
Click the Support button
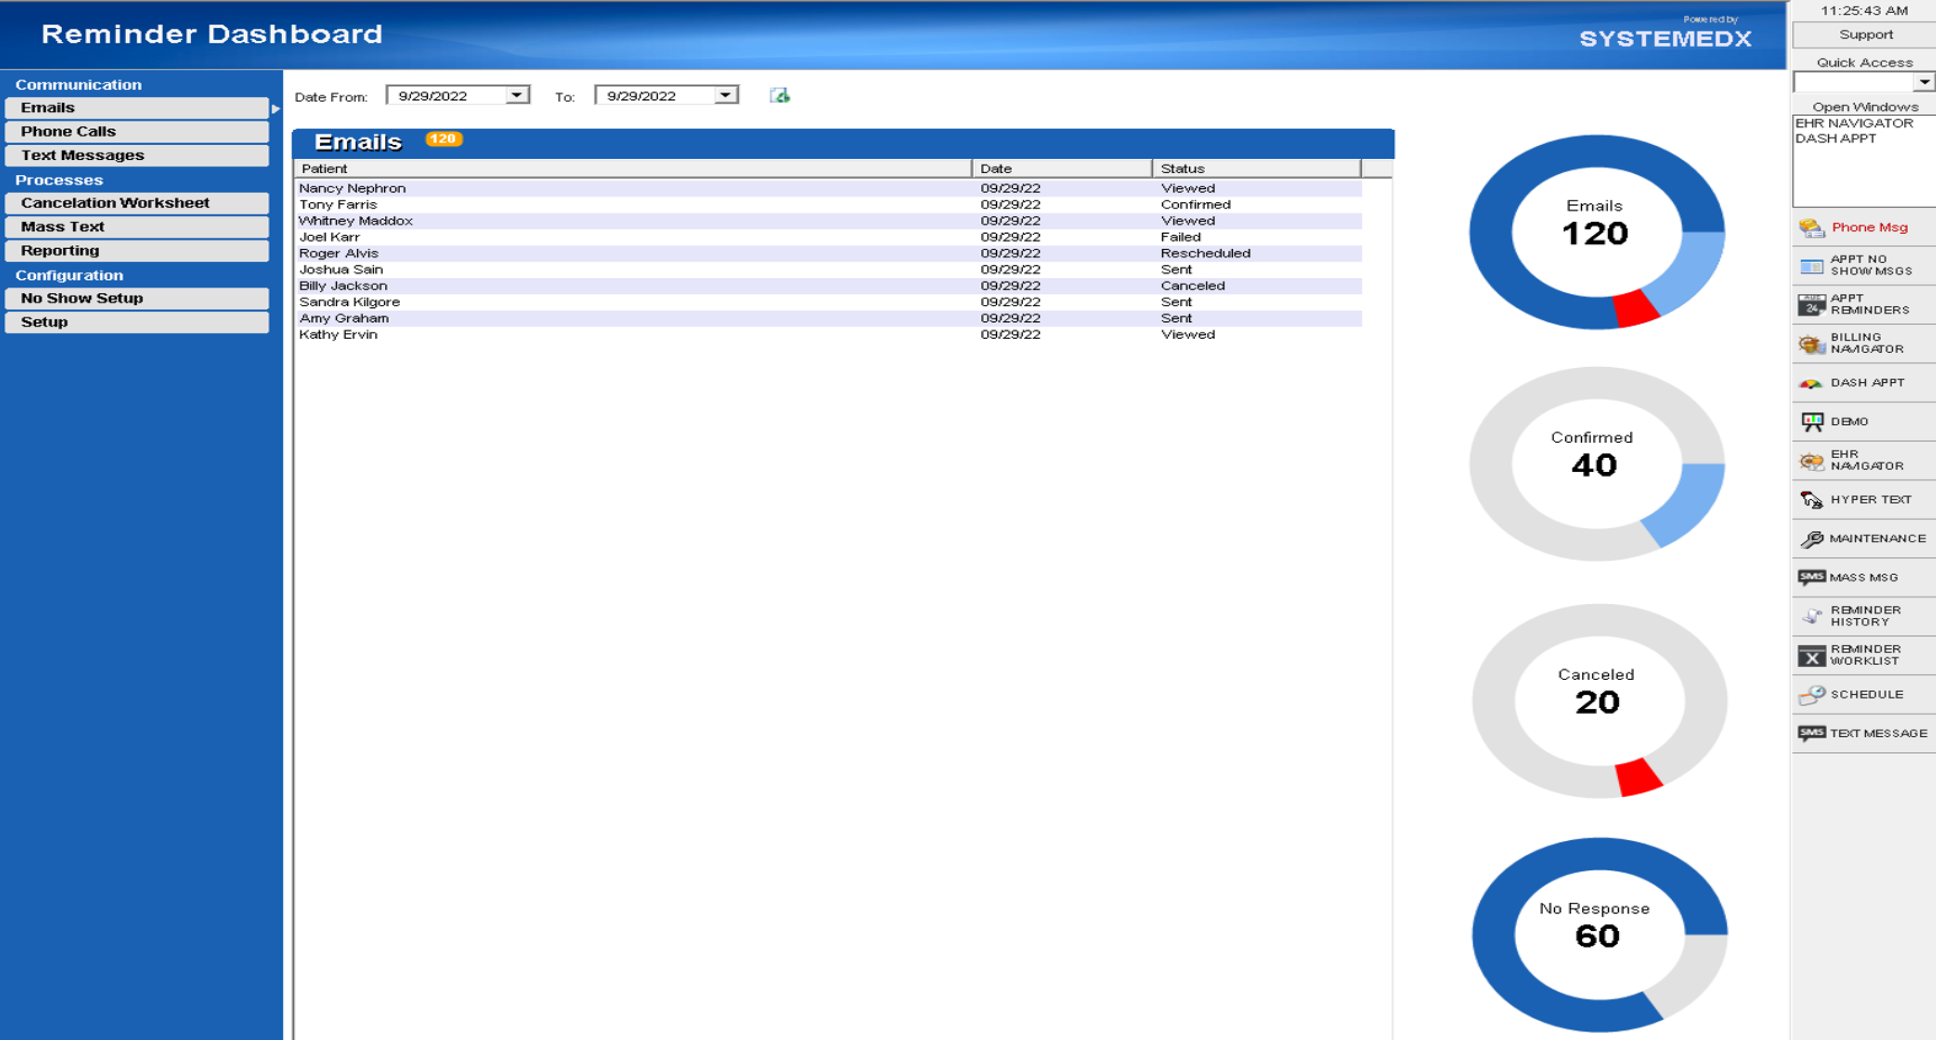pyautogui.click(x=1866, y=33)
